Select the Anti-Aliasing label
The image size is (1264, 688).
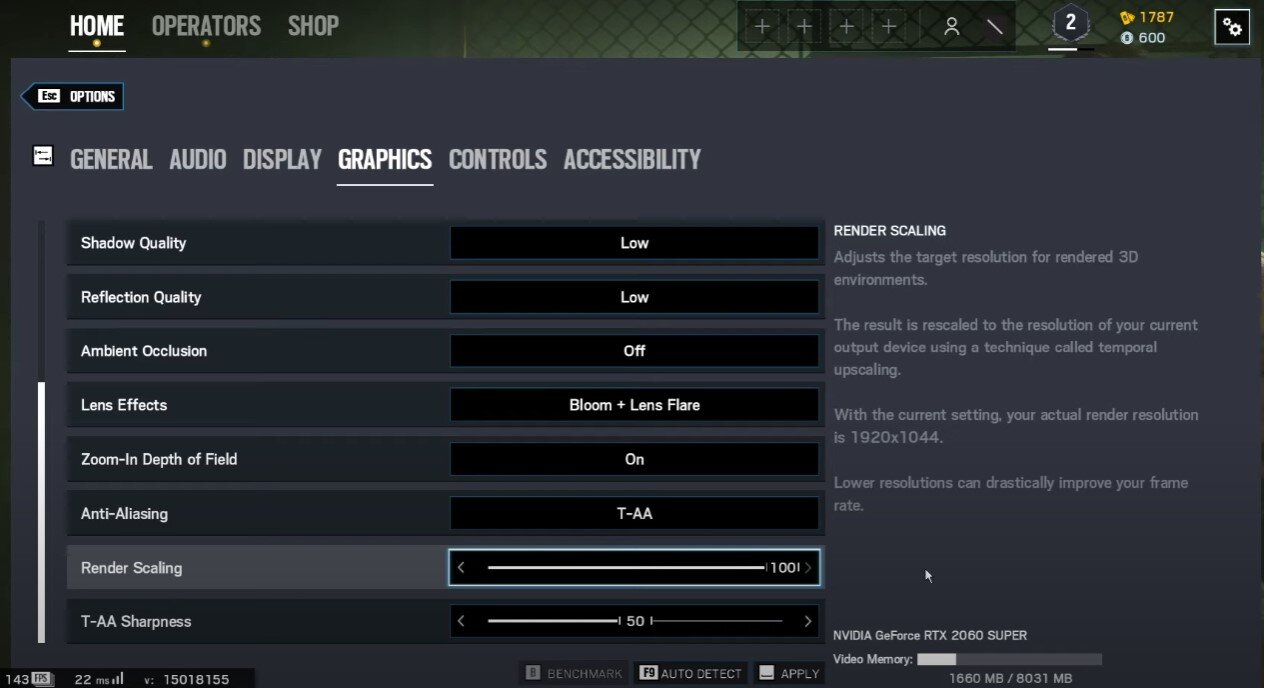tap(124, 513)
